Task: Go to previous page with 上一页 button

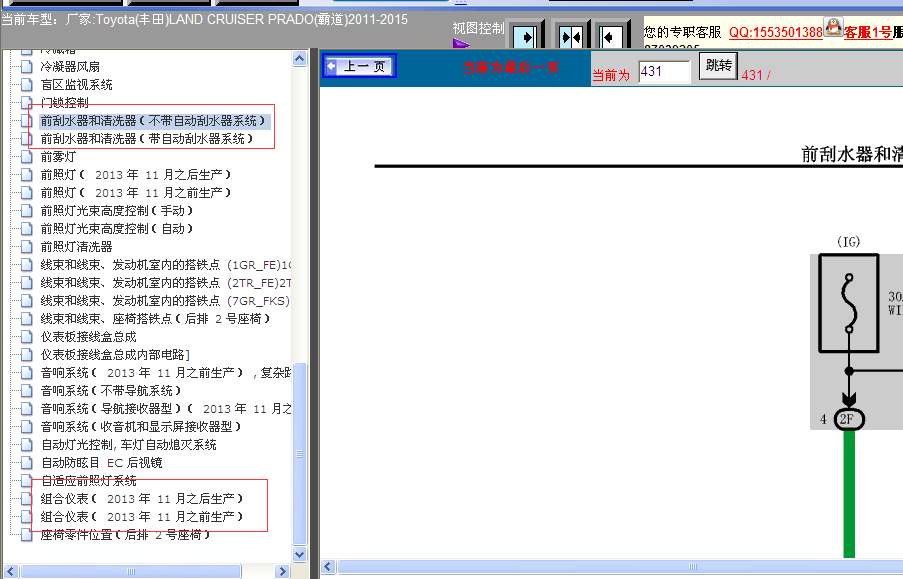Action: [359, 66]
